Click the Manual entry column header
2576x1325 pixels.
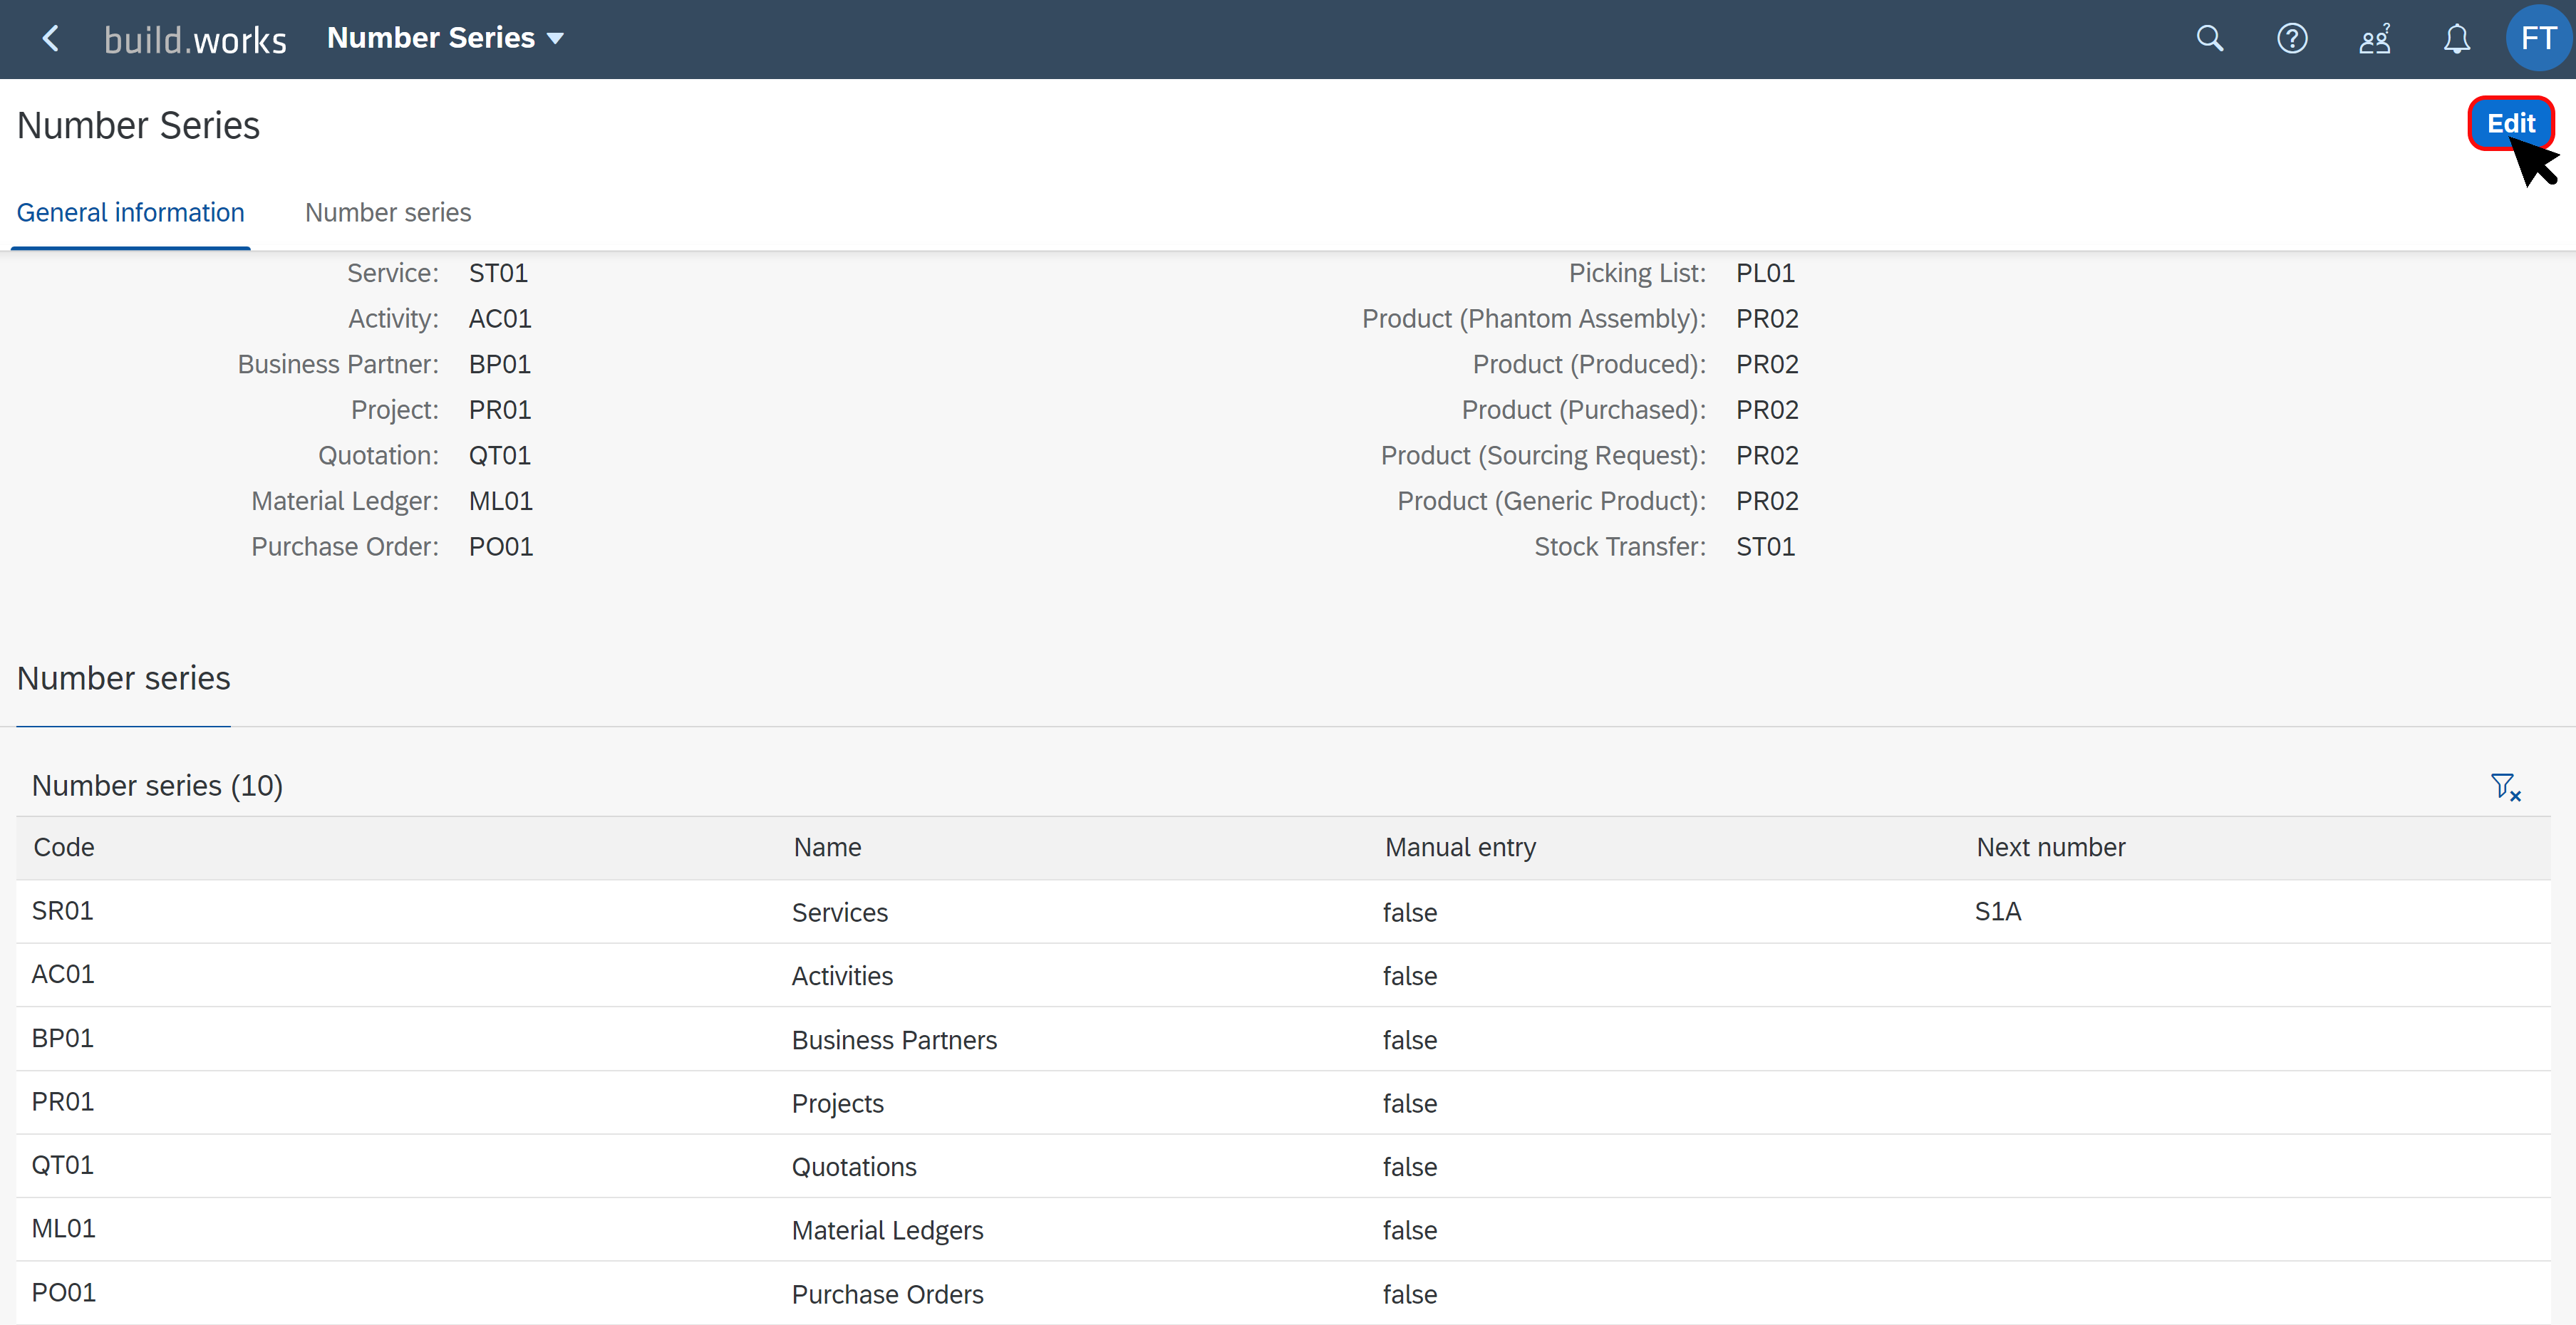tap(1460, 847)
